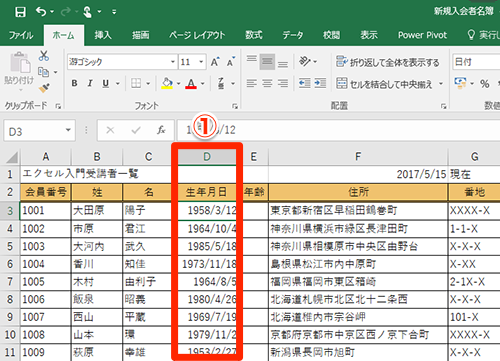Click the Save icon in quick access toolbar
This screenshot has width=500, height=361.
click(20, 12)
